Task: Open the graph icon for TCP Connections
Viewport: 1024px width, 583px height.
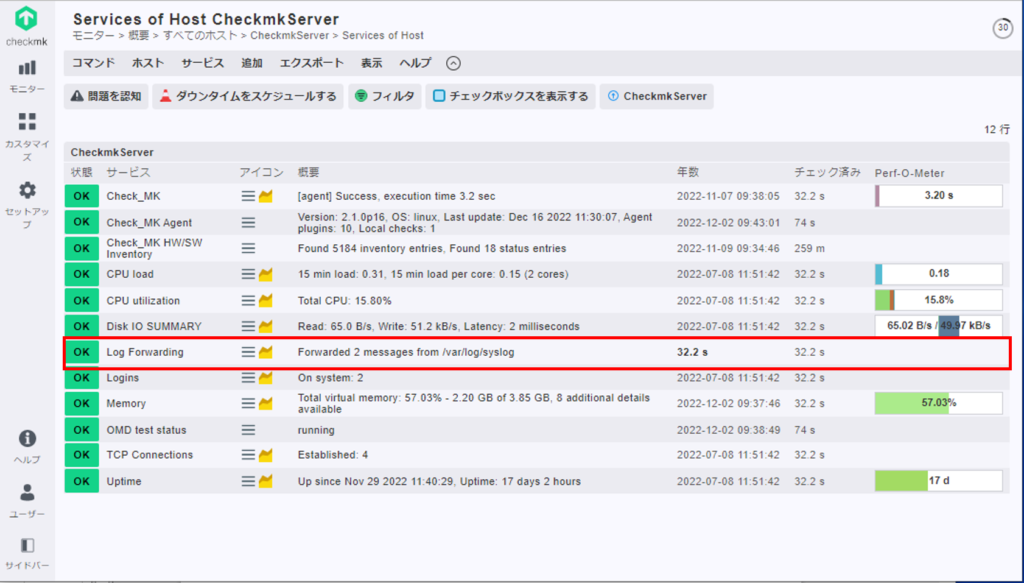Action: [266, 455]
